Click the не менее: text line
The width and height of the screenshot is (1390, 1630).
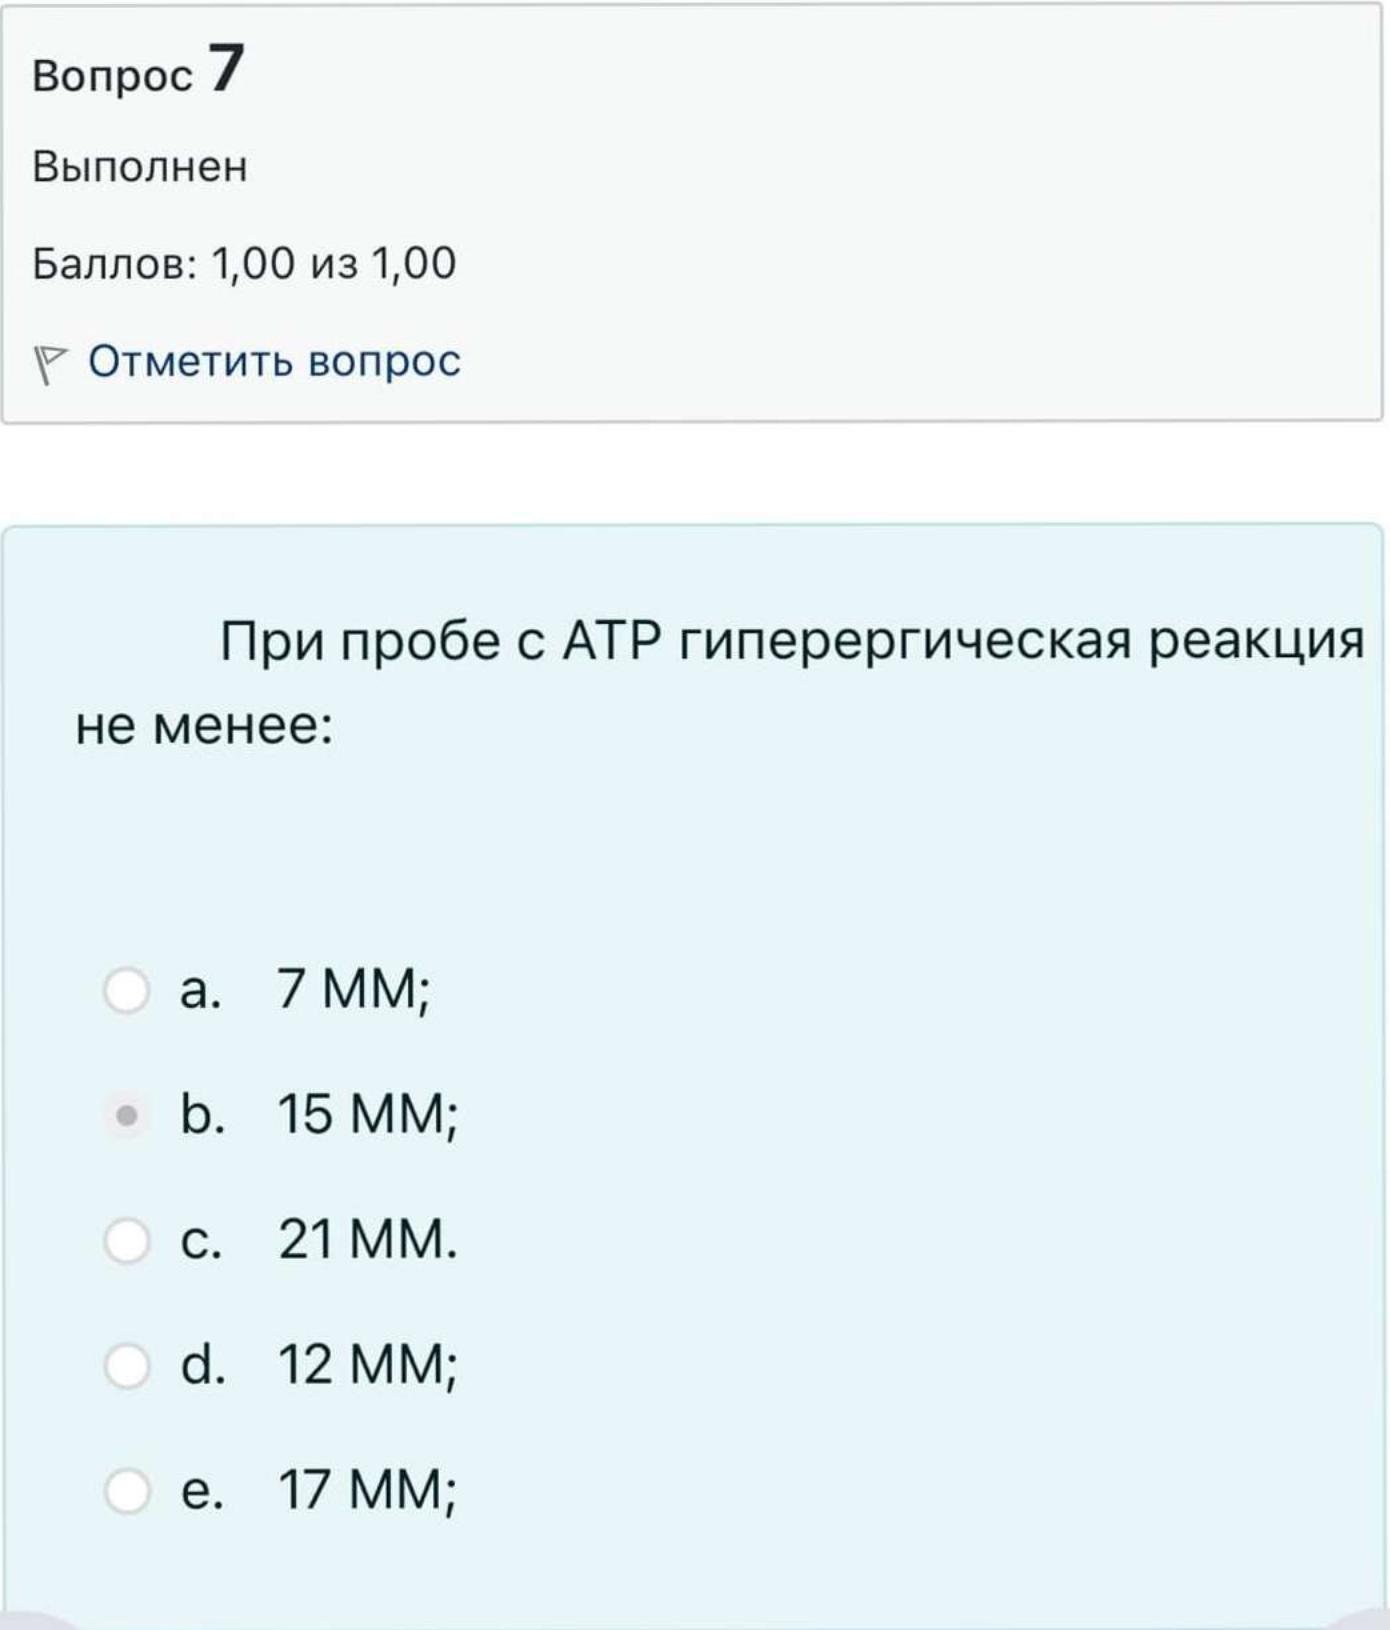click(x=204, y=726)
